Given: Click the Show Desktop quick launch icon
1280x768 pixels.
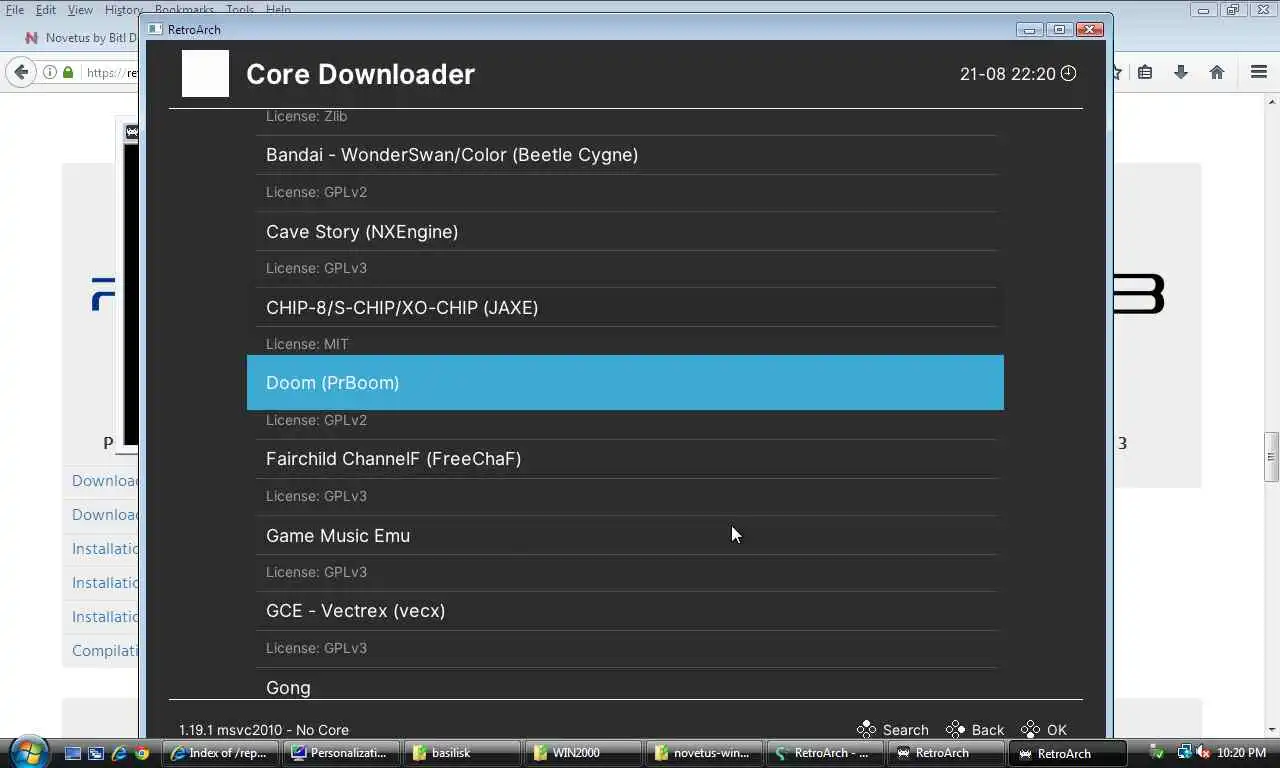Looking at the screenshot, I should (73, 753).
